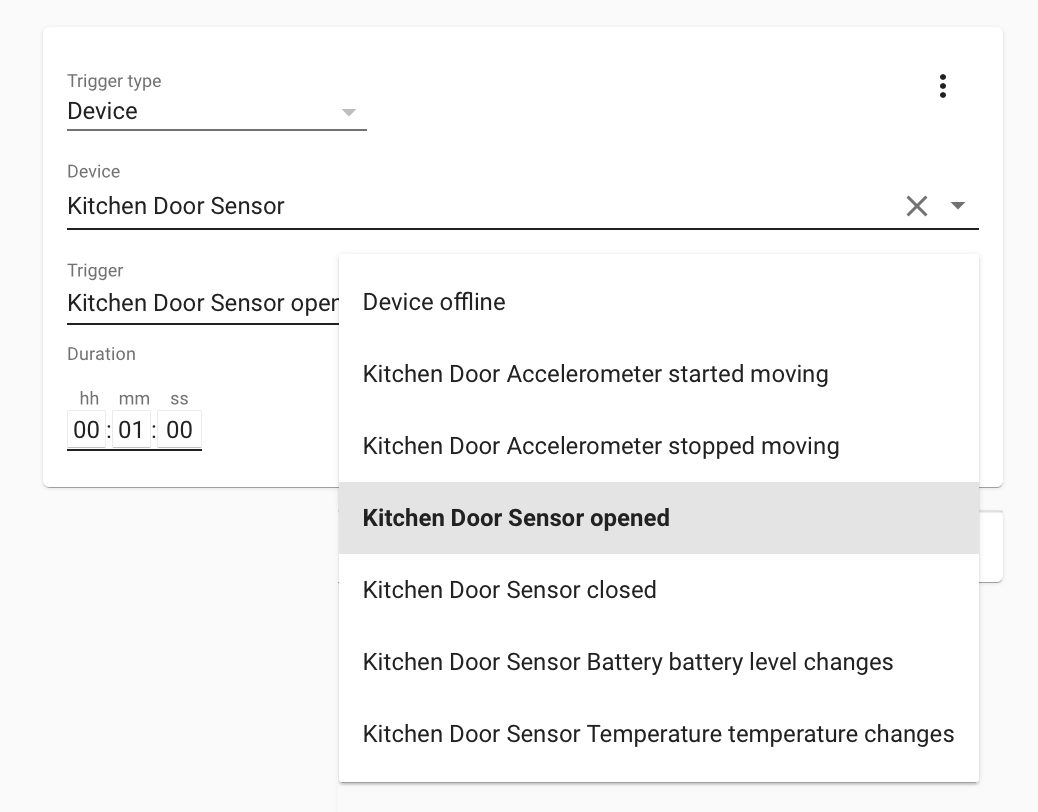Click the Kitchen Door Sensor device text field

[x=480, y=206]
